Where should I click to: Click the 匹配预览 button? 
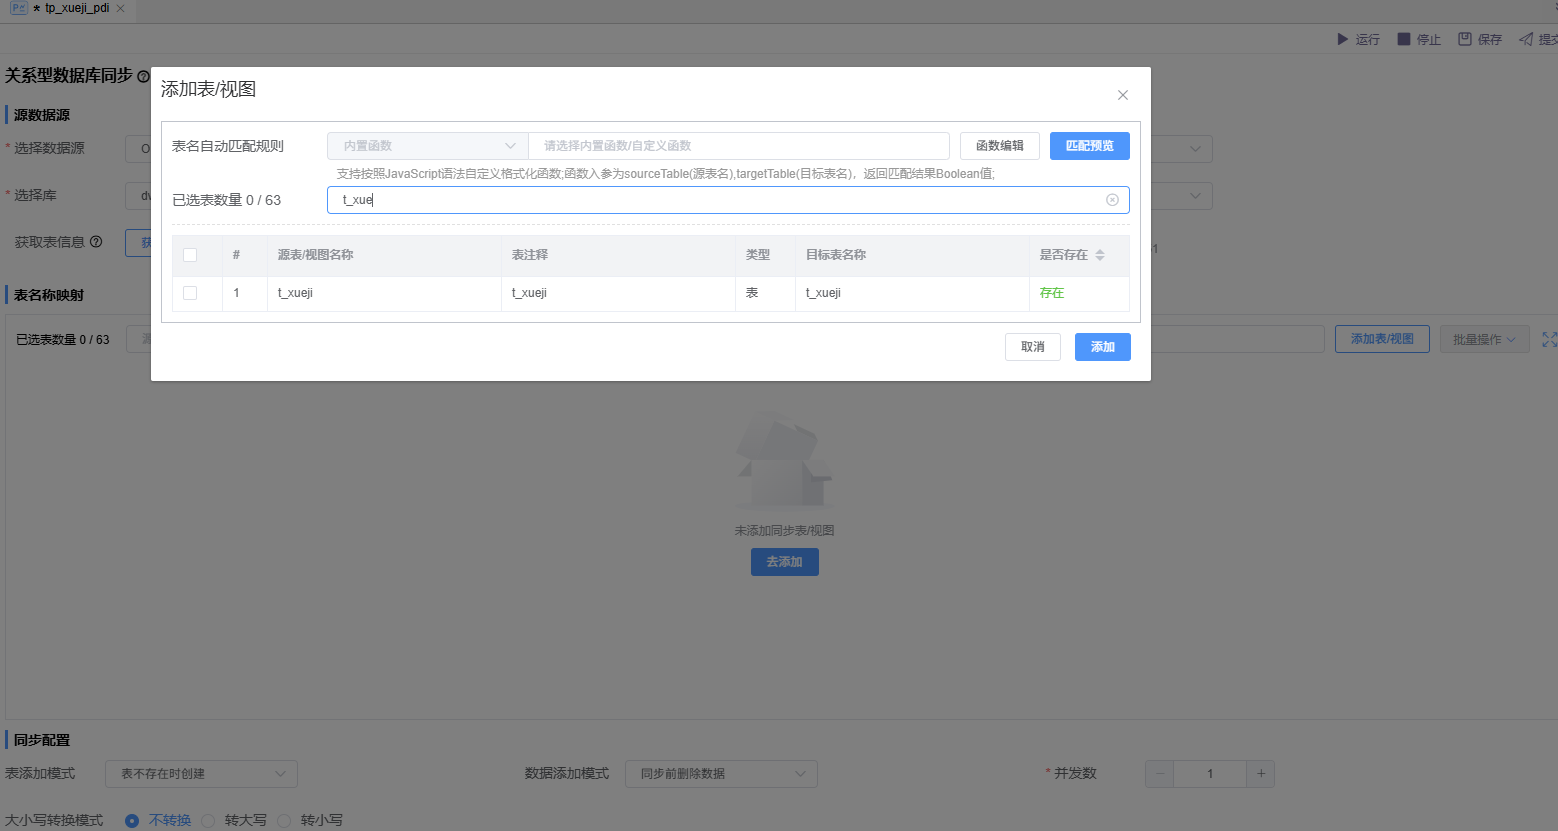(1089, 146)
